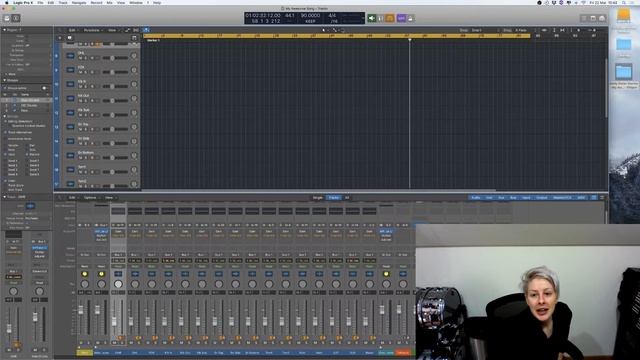The image size is (640, 360).
Task: Toggle the orange Solo mode button
Action: click(x=390, y=18)
